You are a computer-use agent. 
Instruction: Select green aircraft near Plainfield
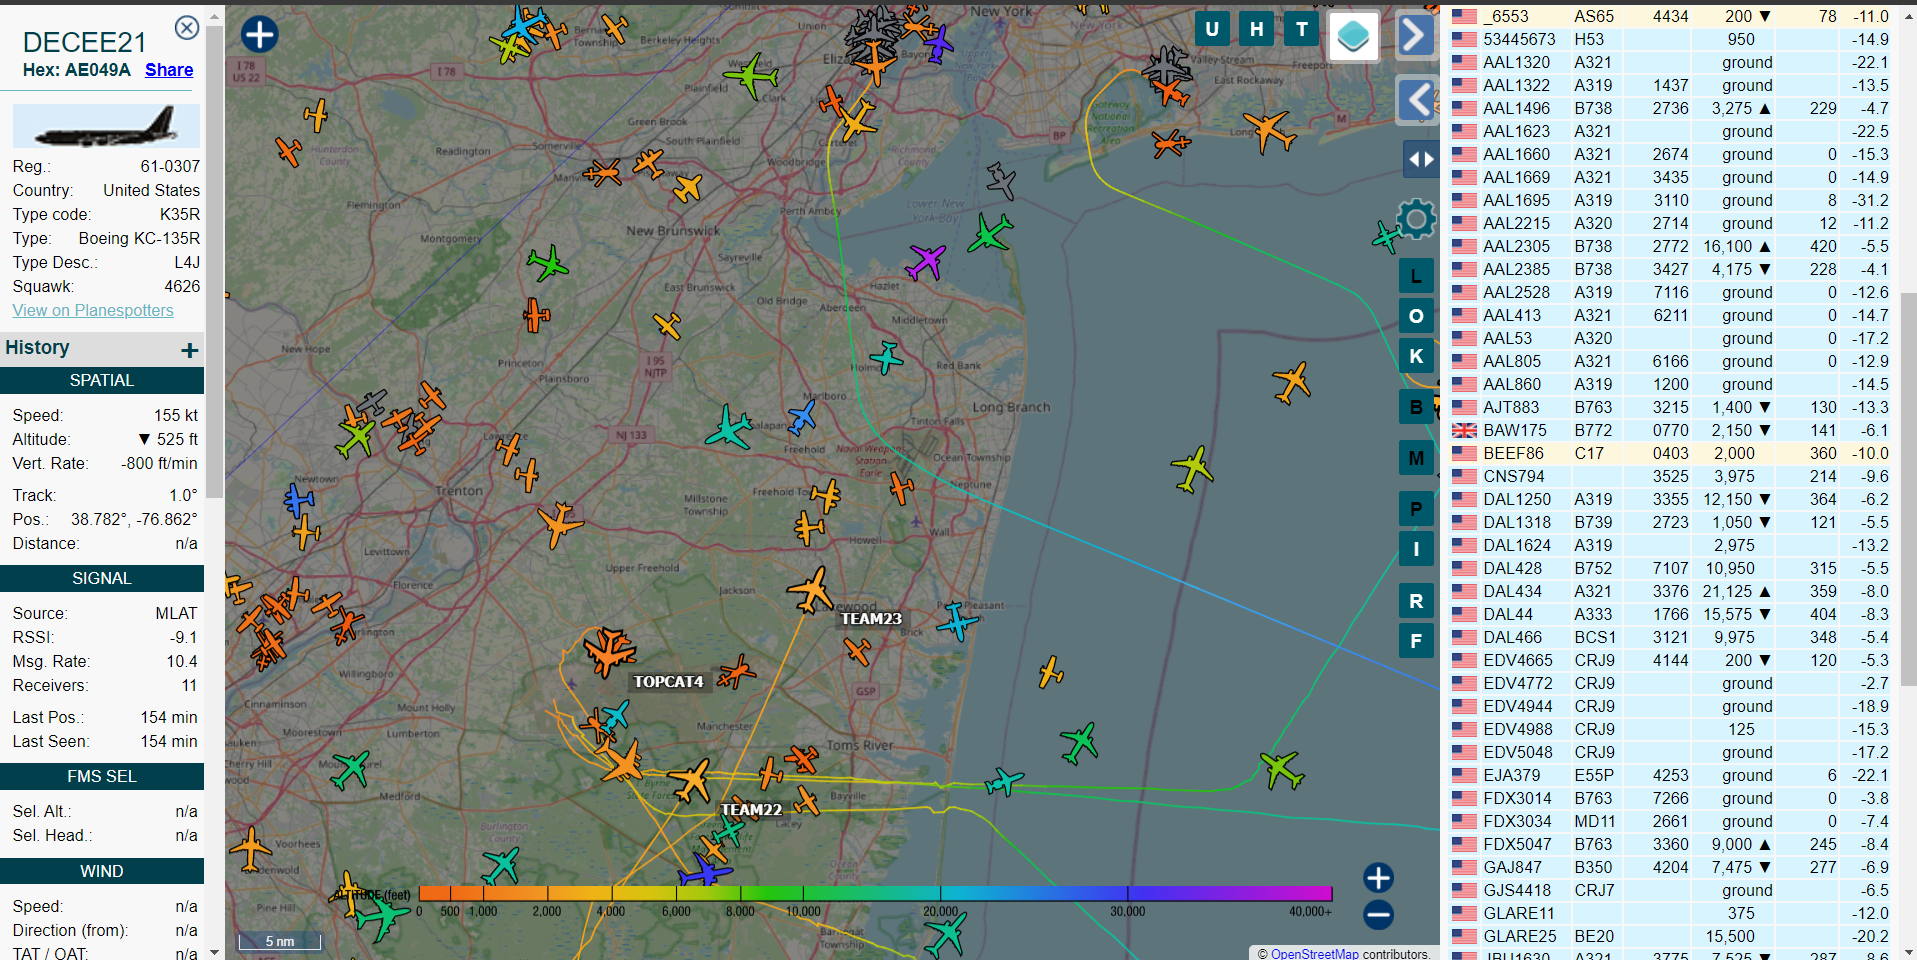(x=750, y=75)
